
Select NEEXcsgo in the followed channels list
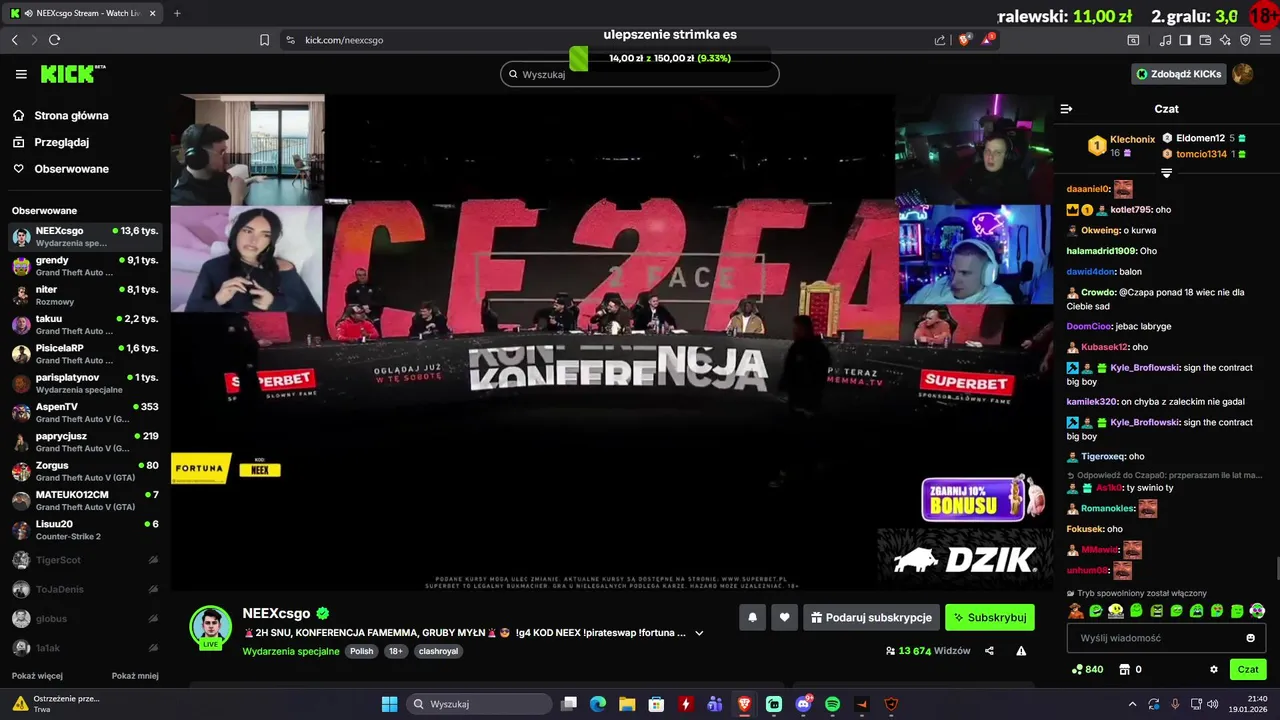pos(84,236)
